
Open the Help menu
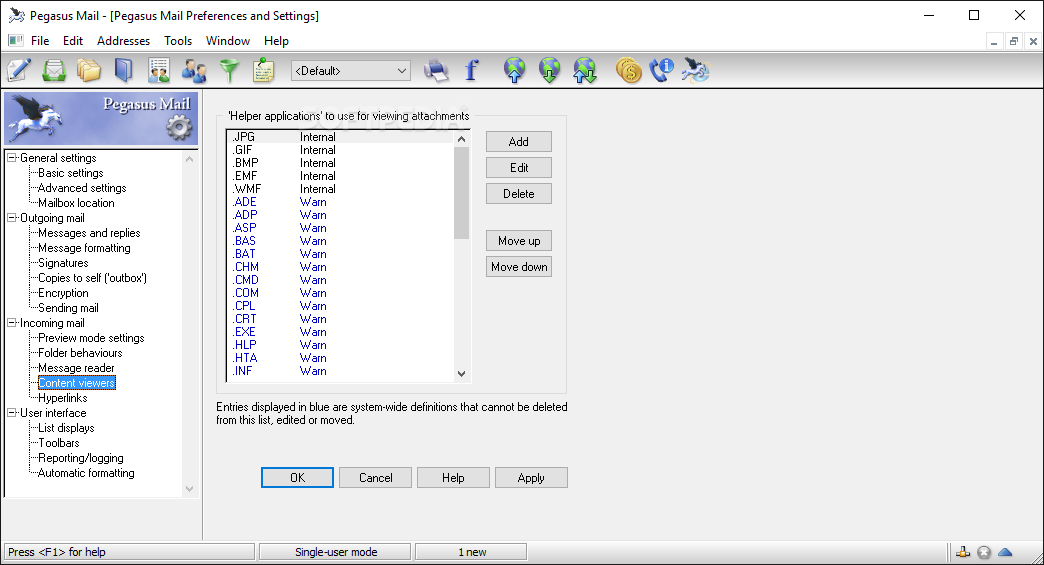[276, 41]
